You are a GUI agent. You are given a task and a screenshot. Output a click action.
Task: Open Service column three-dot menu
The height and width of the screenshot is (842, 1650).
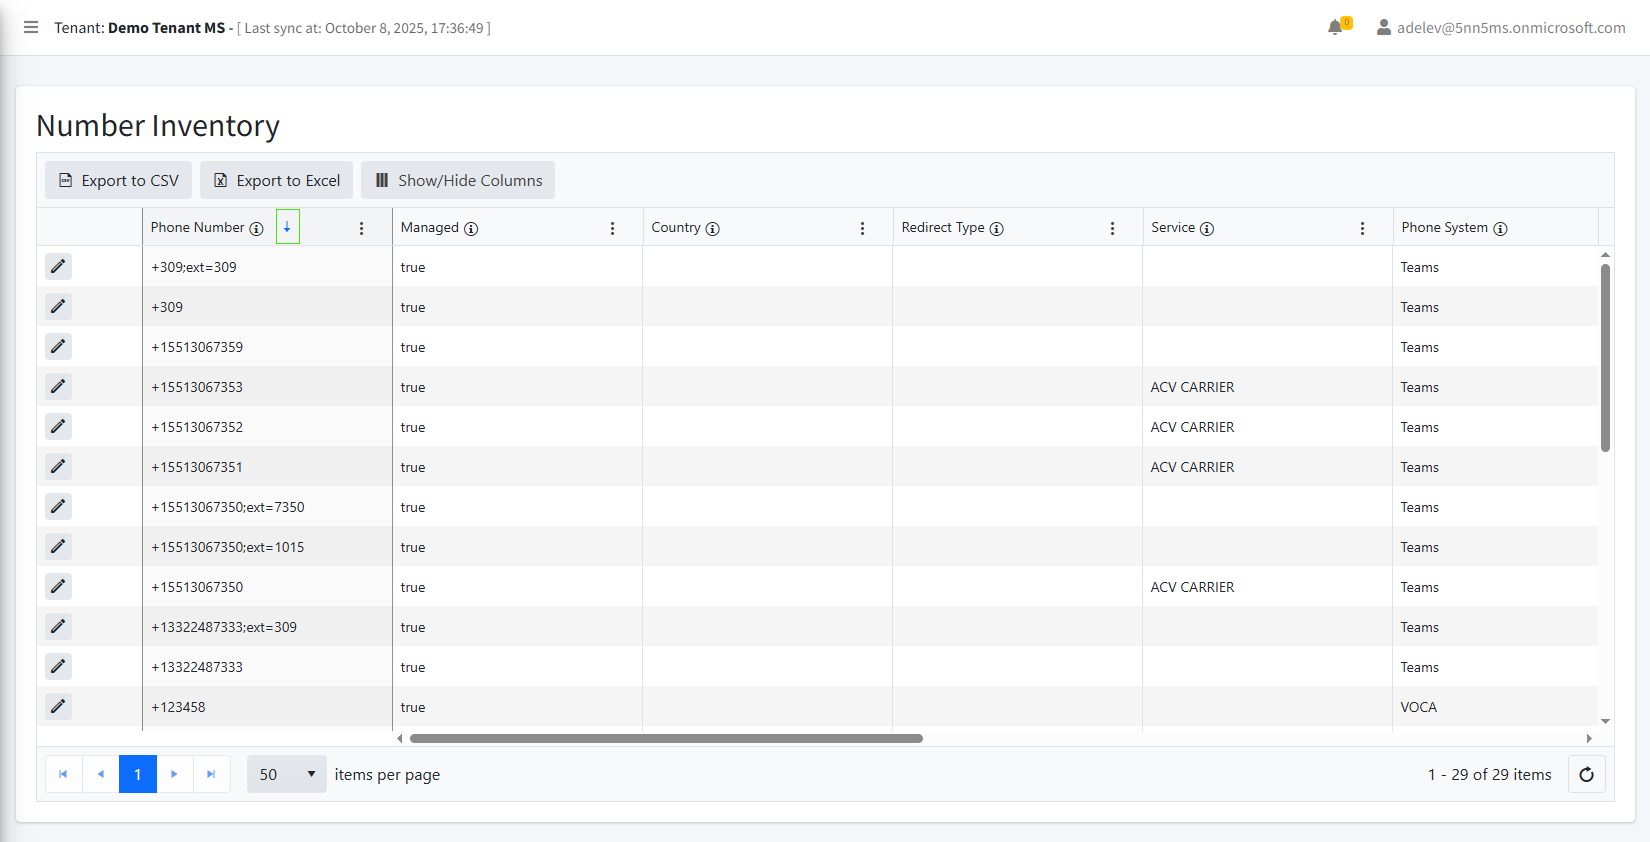click(x=1362, y=229)
